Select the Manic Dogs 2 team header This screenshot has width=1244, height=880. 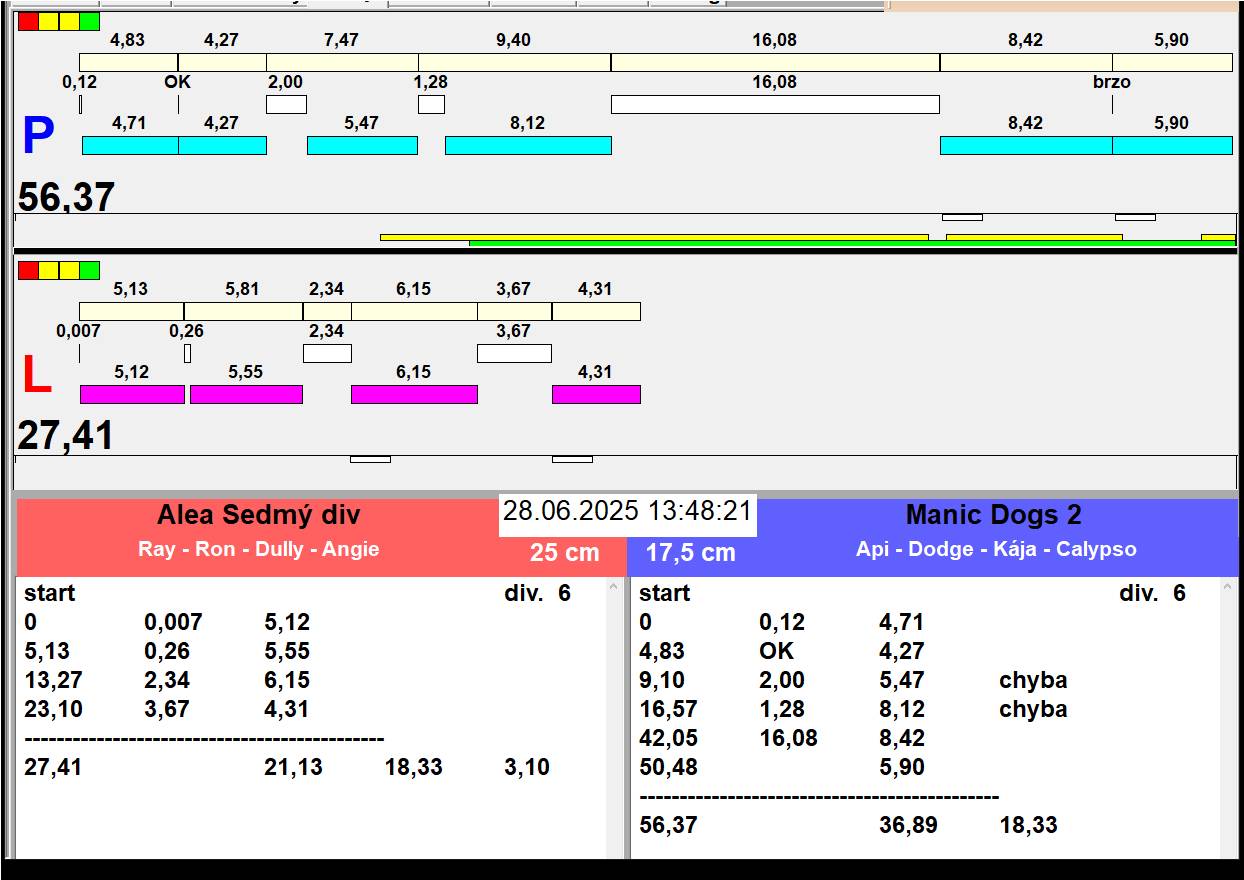tap(993, 516)
